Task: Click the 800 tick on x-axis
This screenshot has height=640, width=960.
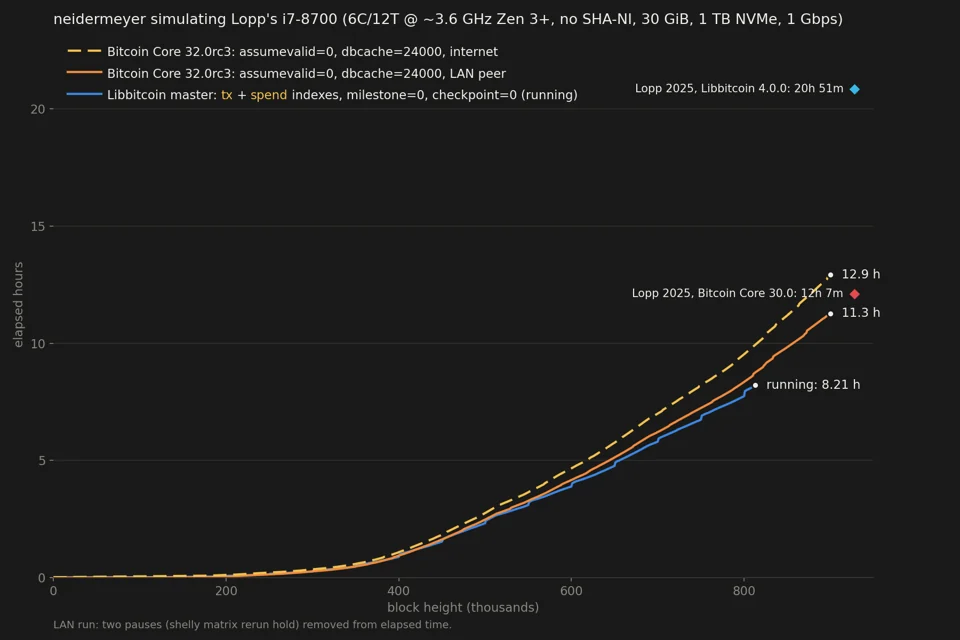Action: point(744,591)
